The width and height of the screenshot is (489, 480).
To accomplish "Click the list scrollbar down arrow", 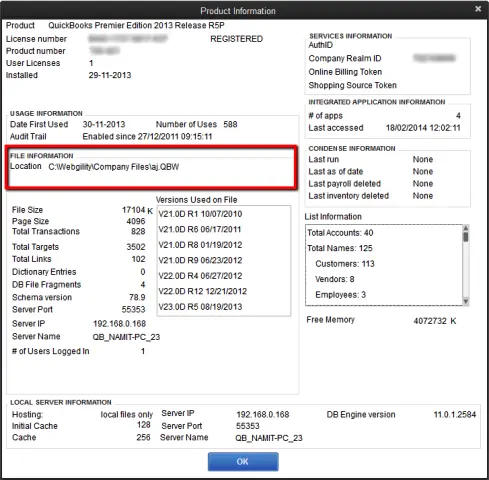I will tap(466, 302).
